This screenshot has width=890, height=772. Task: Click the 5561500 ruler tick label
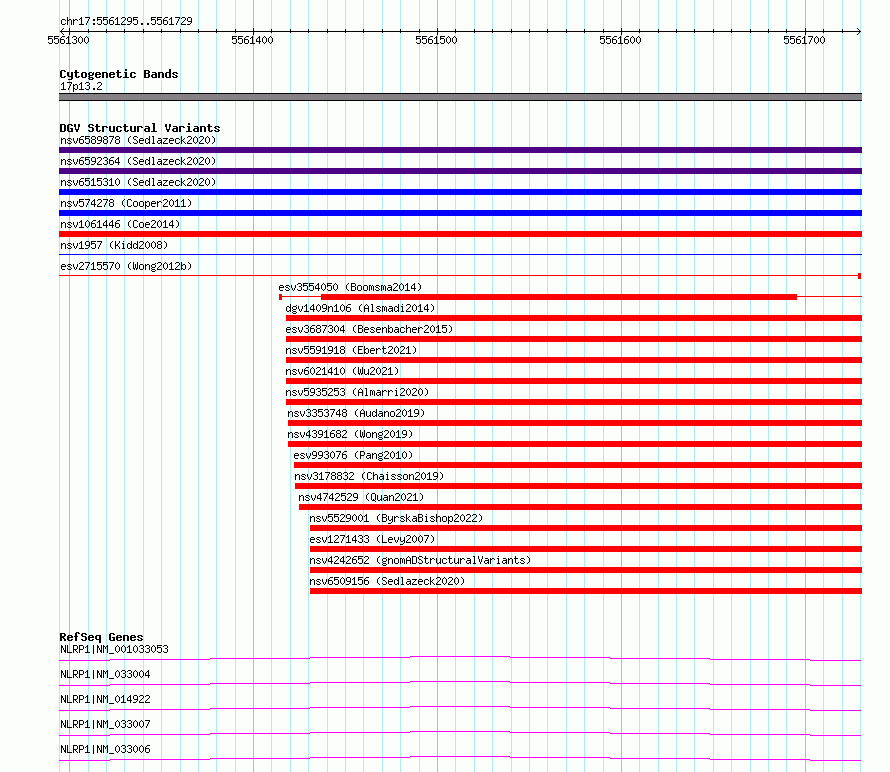point(436,40)
